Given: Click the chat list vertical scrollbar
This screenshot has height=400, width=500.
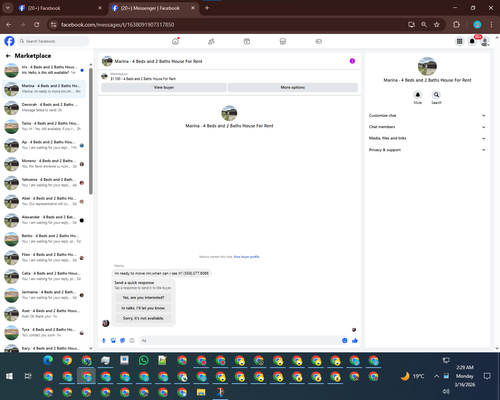Looking at the screenshot, I should pyautogui.click(x=91, y=131).
